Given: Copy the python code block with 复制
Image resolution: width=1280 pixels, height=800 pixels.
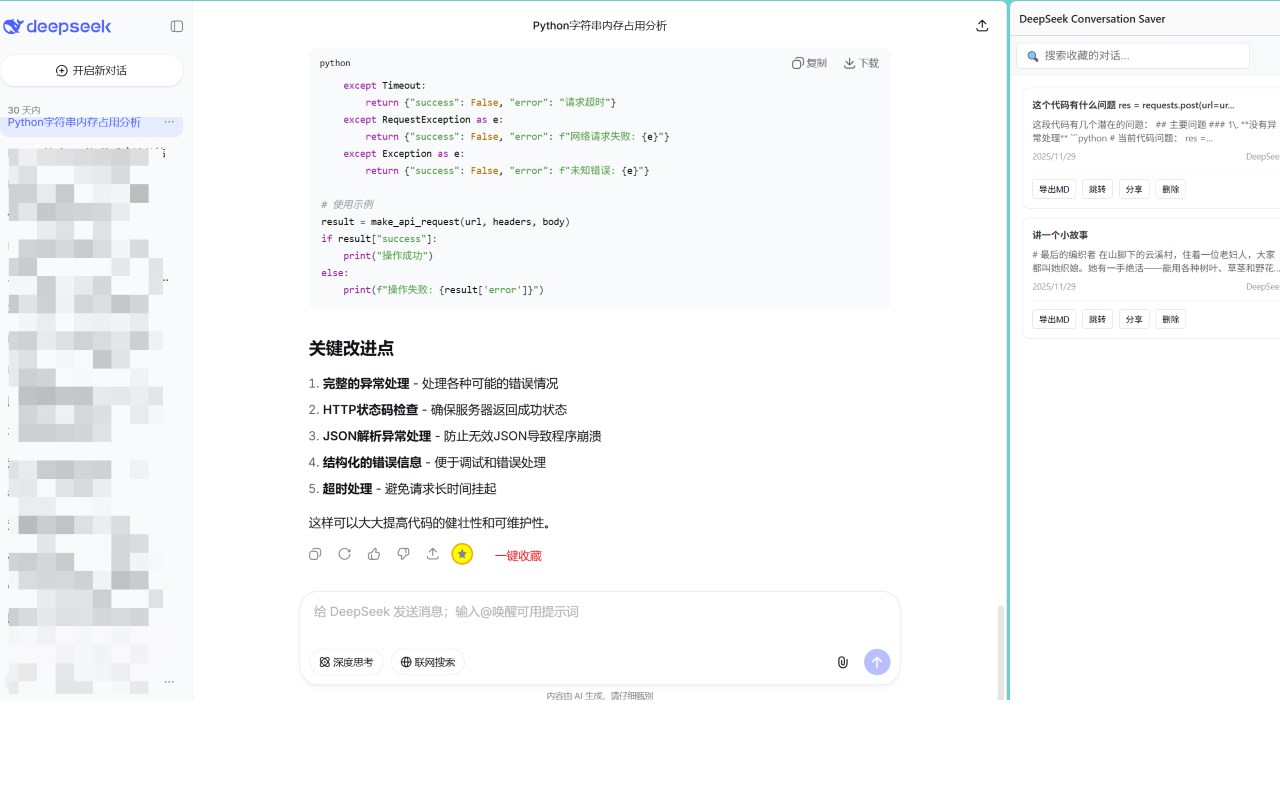Looking at the screenshot, I should tap(809, 63).
